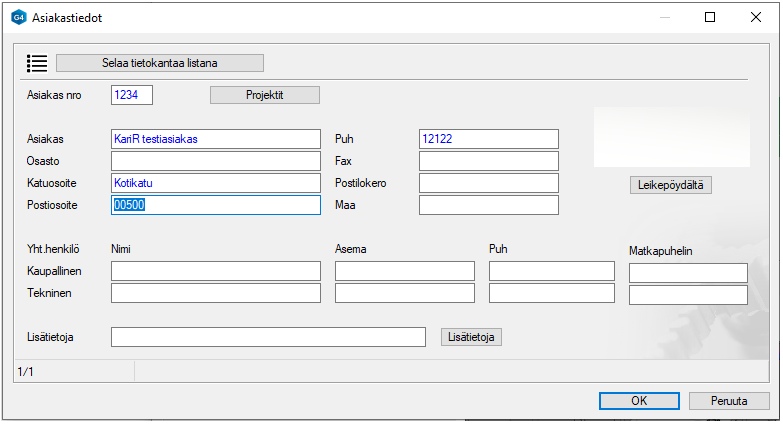Click the Postilokero input field
Screen dimensions: 783x424
(488, 183)
